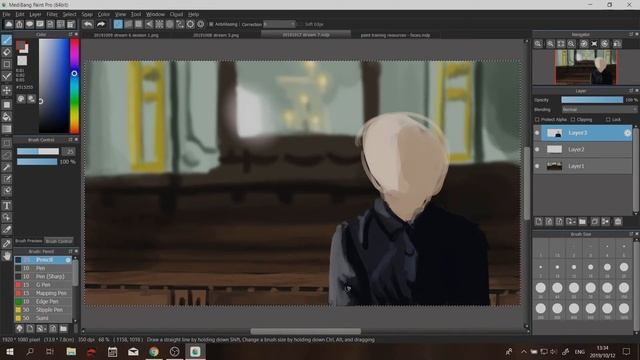Click the canvas horizontal scrollbar
Image resolution: width=640 pixels, height=360 pixels.
[305, 331]
